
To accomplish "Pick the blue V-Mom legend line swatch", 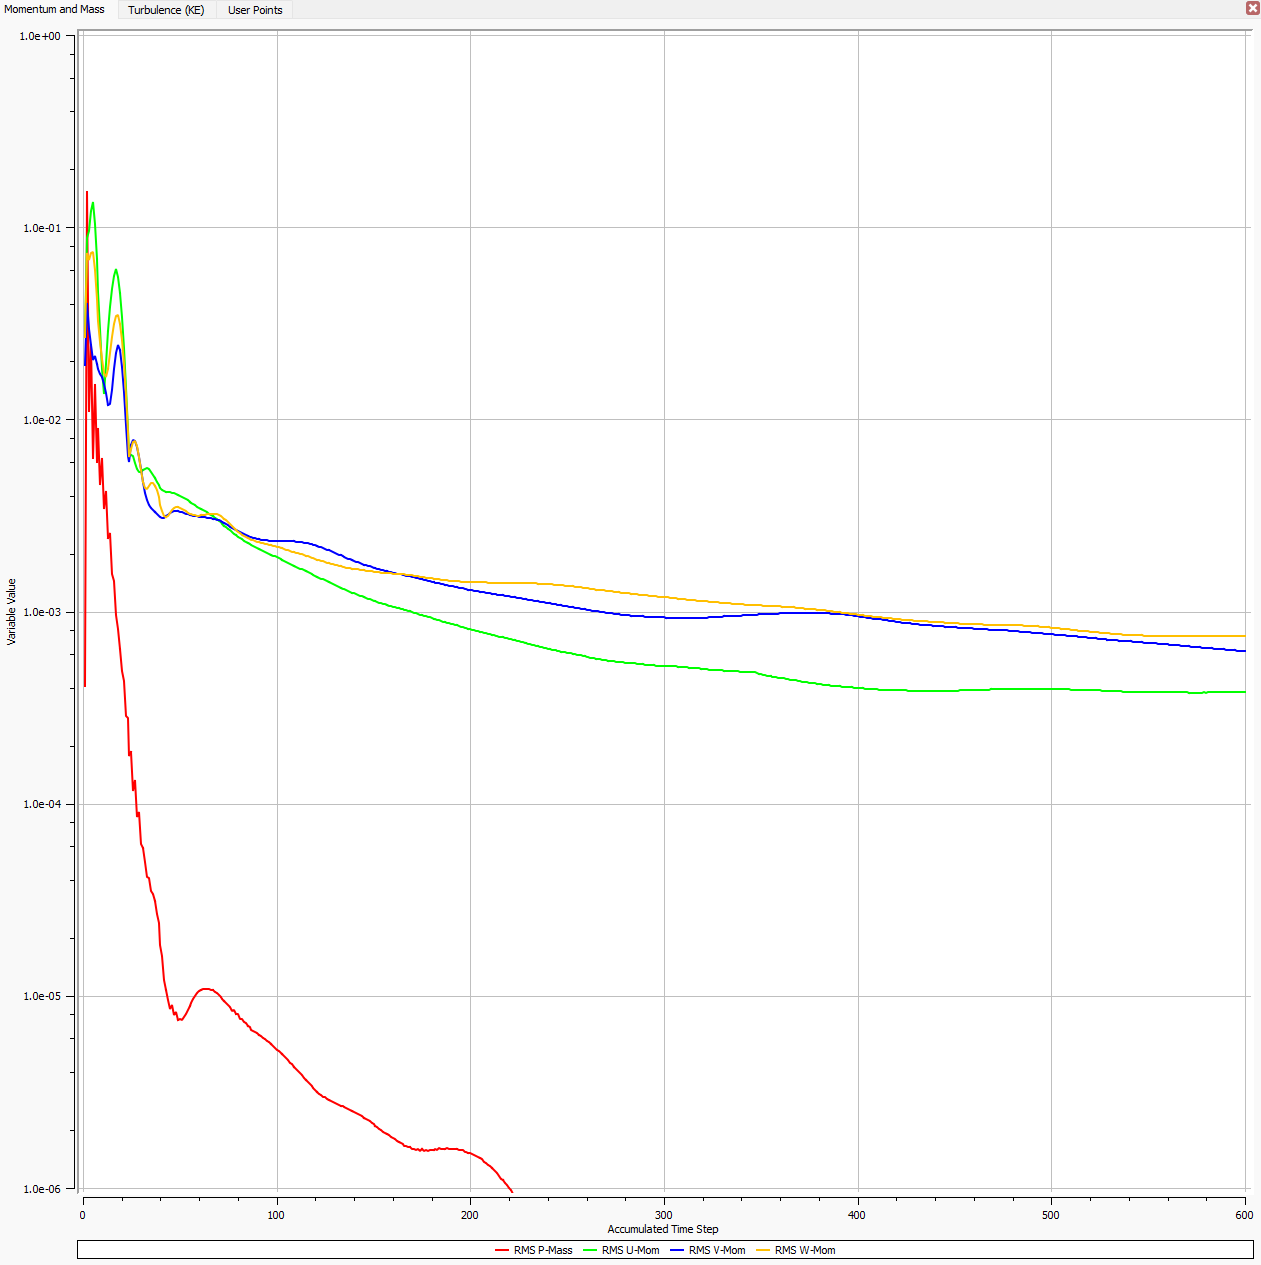I will (x=677, y=1250).
